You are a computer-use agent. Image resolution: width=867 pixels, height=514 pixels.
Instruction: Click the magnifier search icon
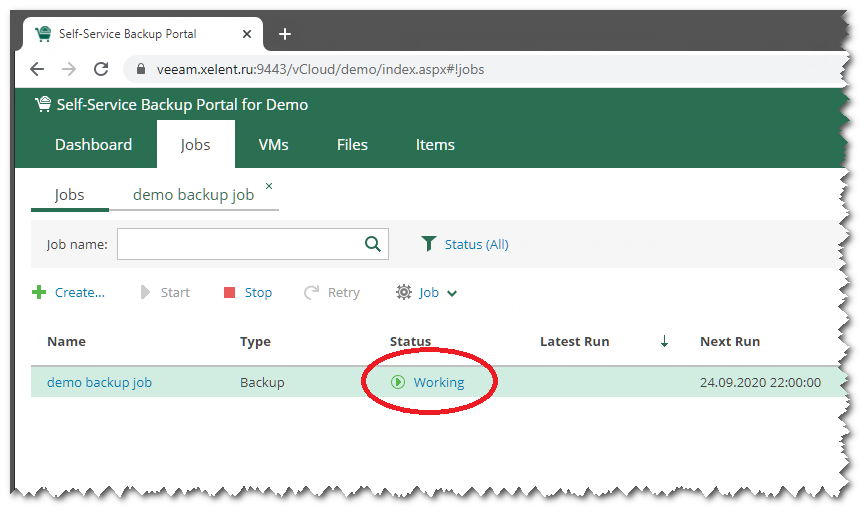[x=373, y=244]
